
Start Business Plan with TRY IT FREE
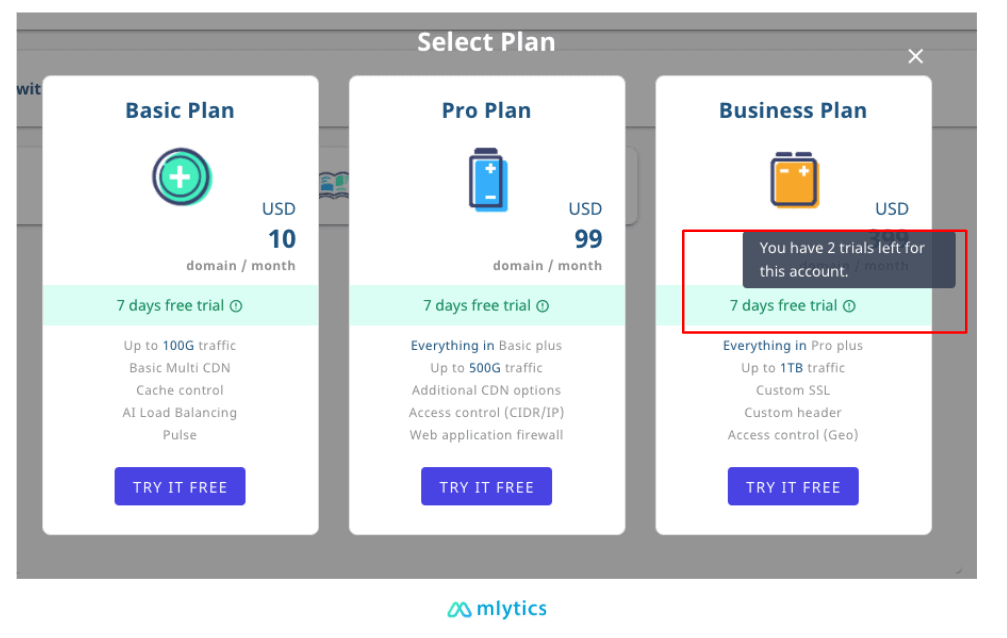tap(792, 486)
